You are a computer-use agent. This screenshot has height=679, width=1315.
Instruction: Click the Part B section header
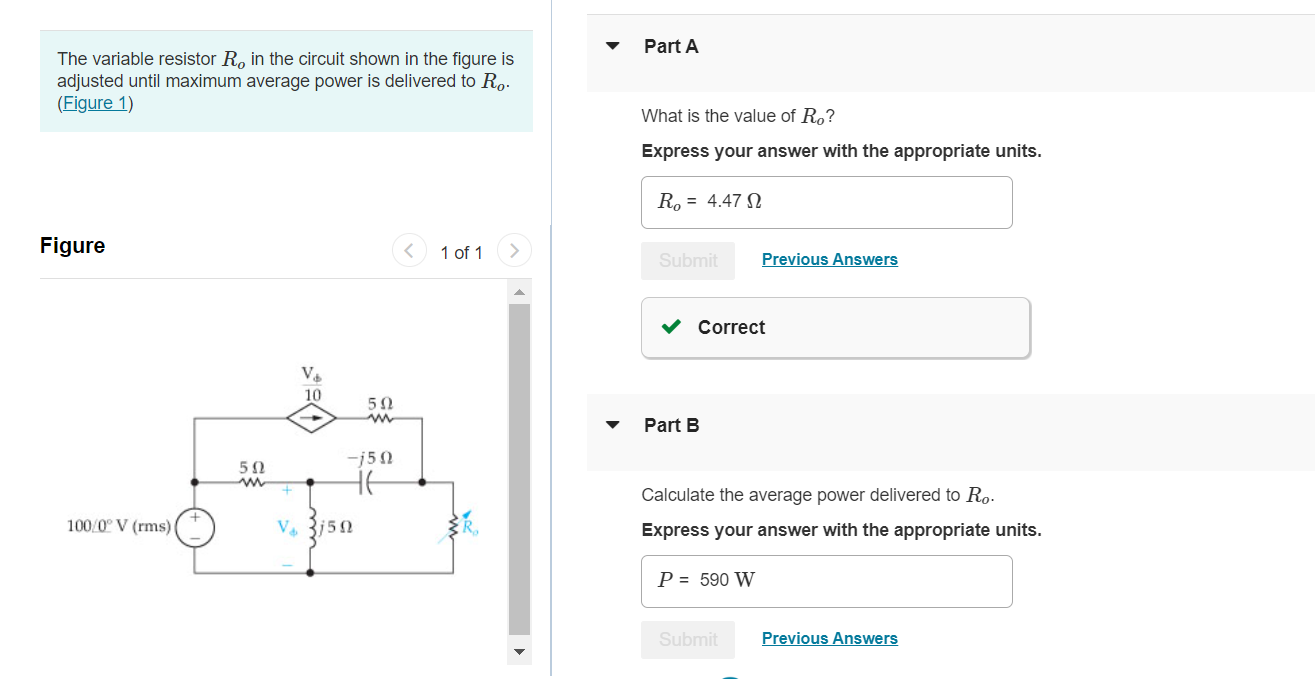pyautogui.click(x=671, y=425)
